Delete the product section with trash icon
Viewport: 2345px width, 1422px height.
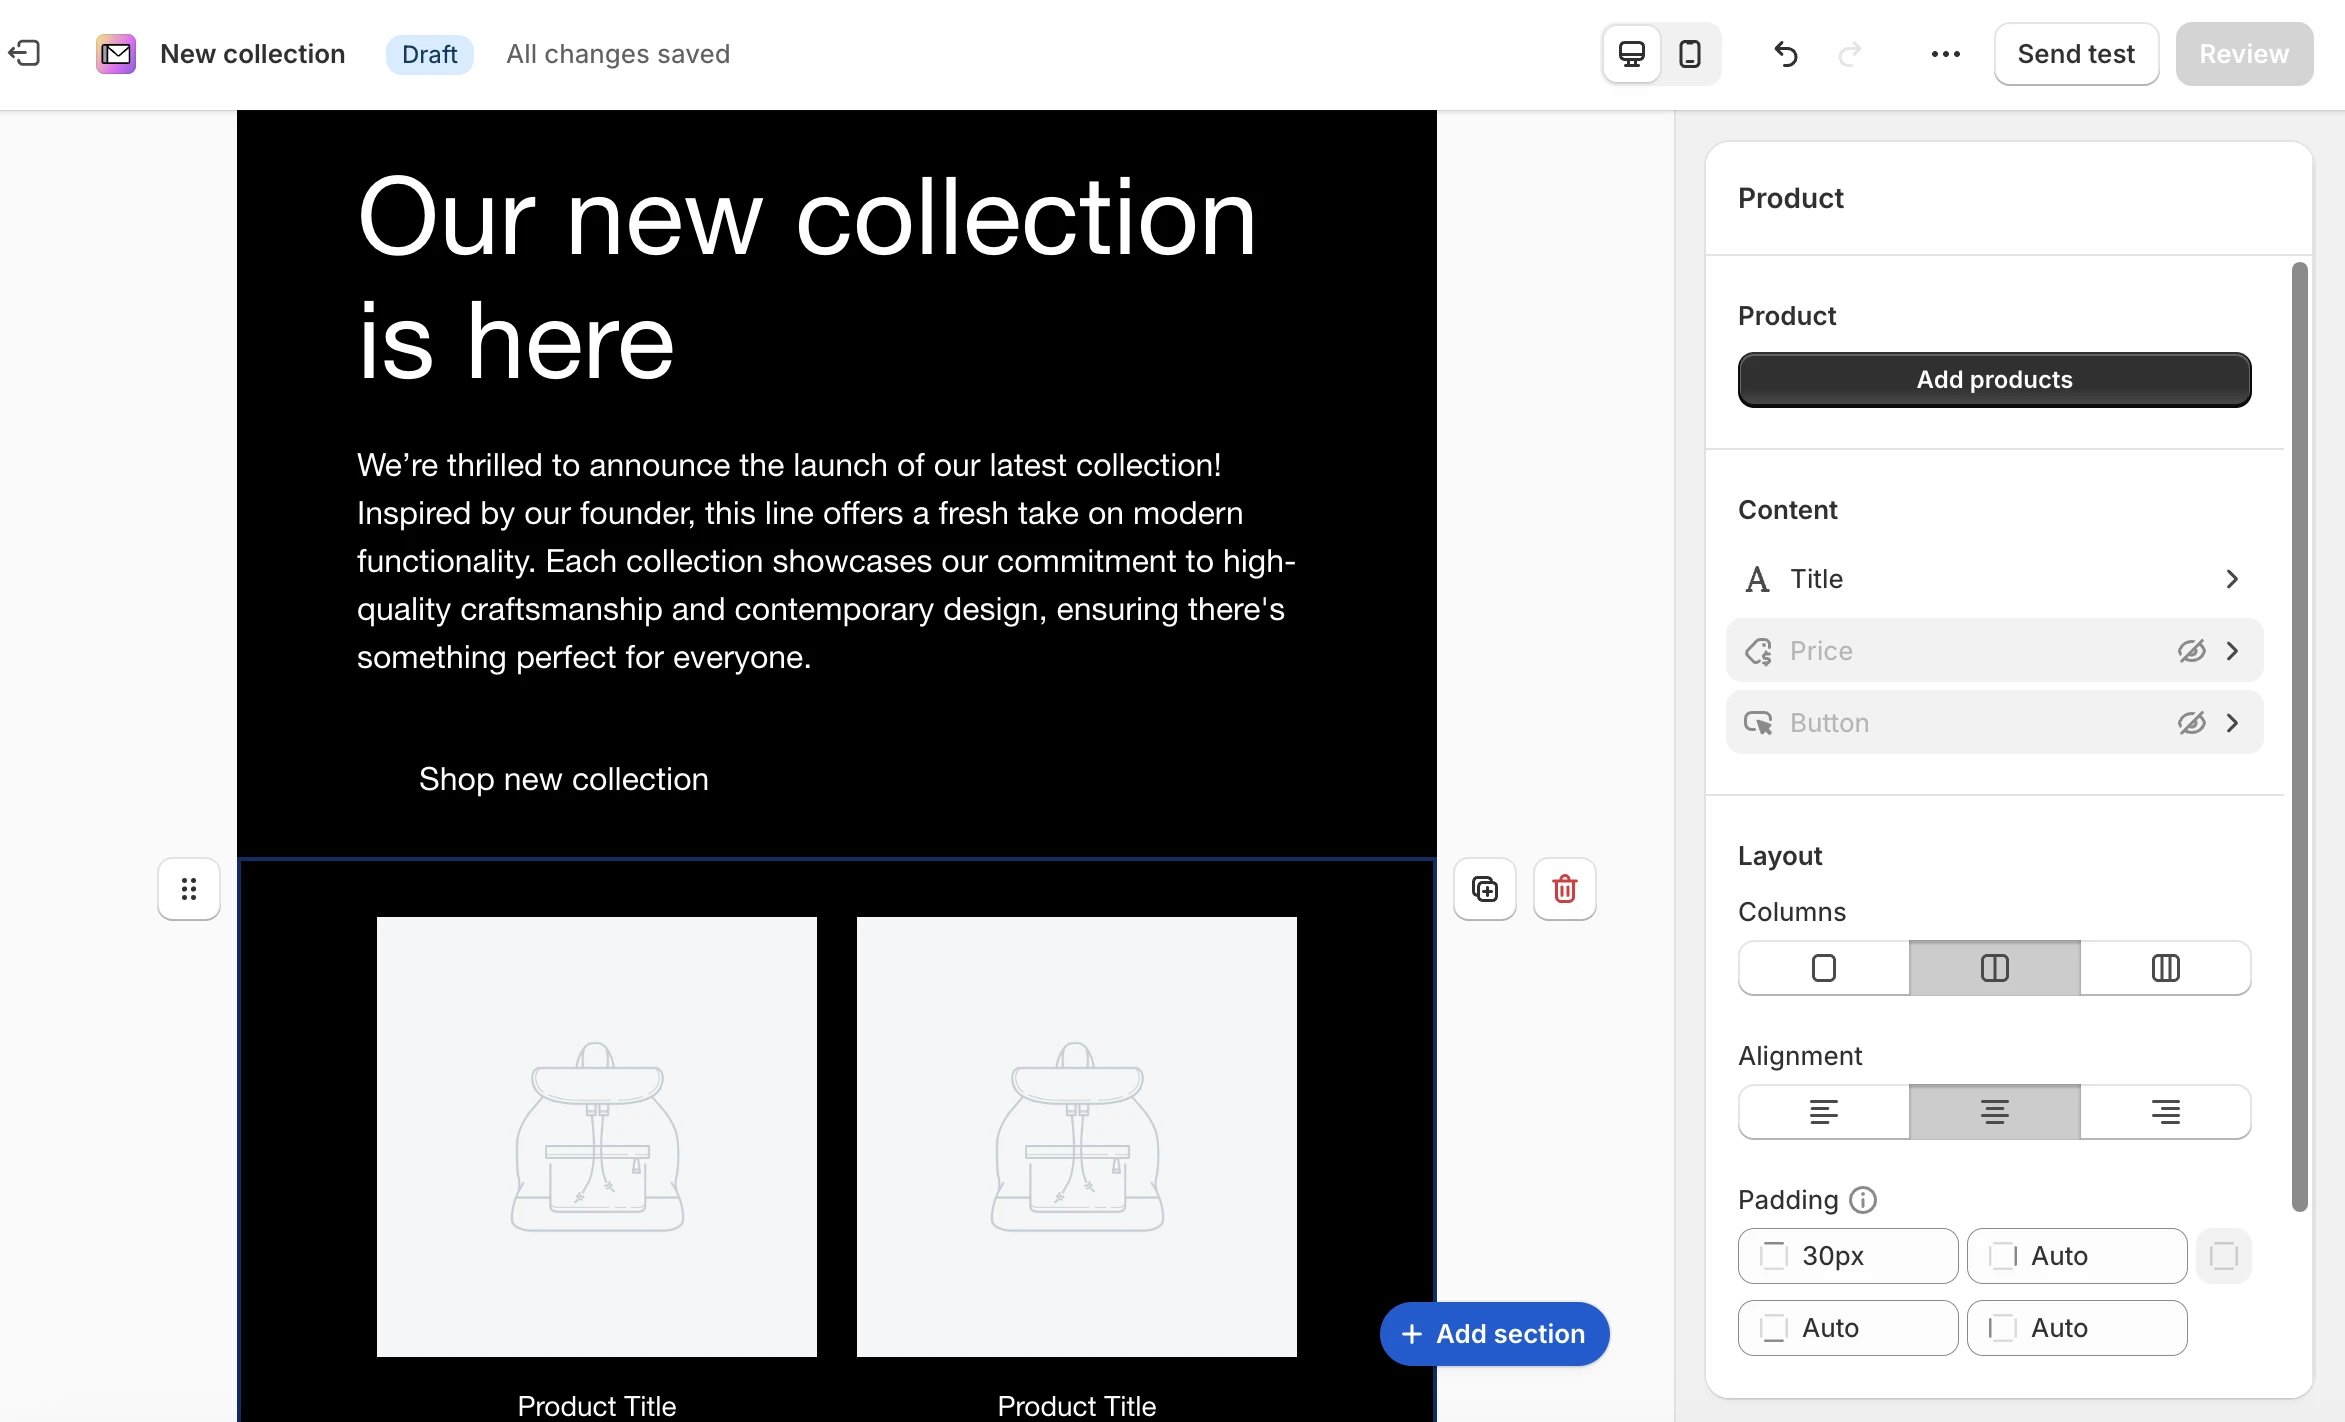pos(1564,888)
